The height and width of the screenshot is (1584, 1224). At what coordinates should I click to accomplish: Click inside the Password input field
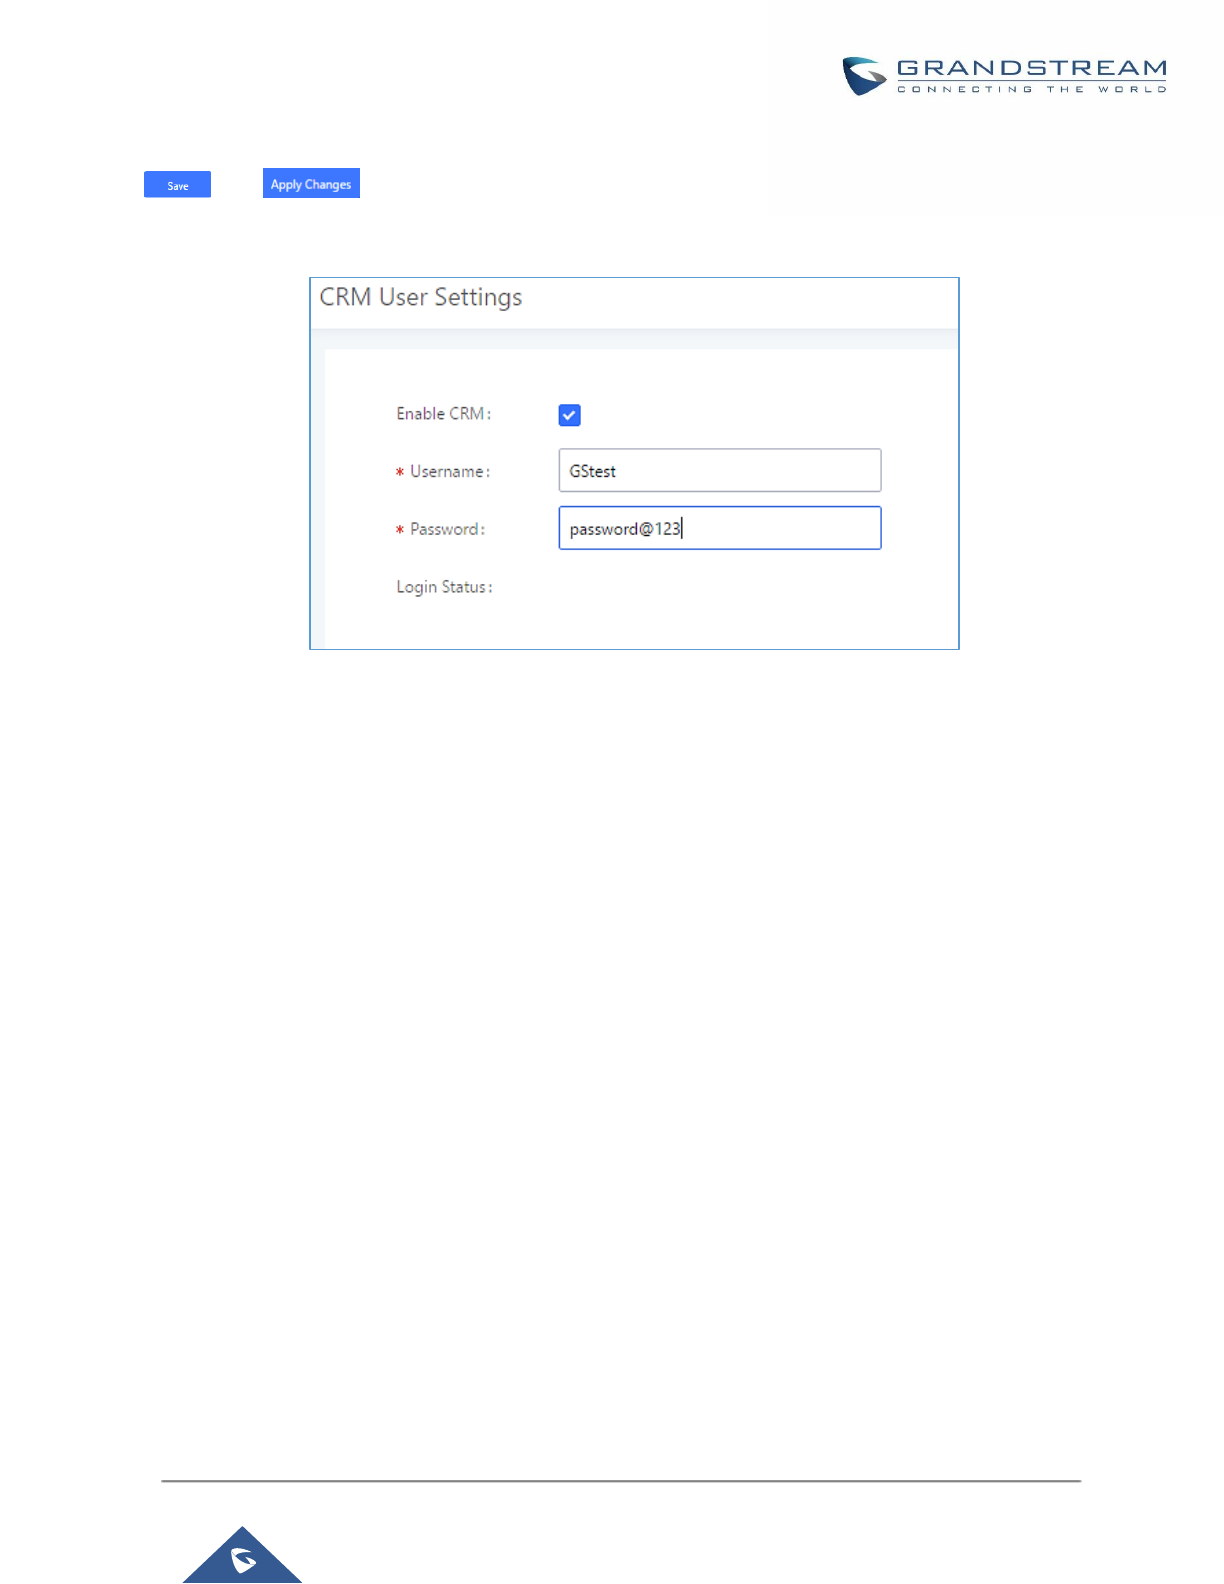click(x=720, y=528)
